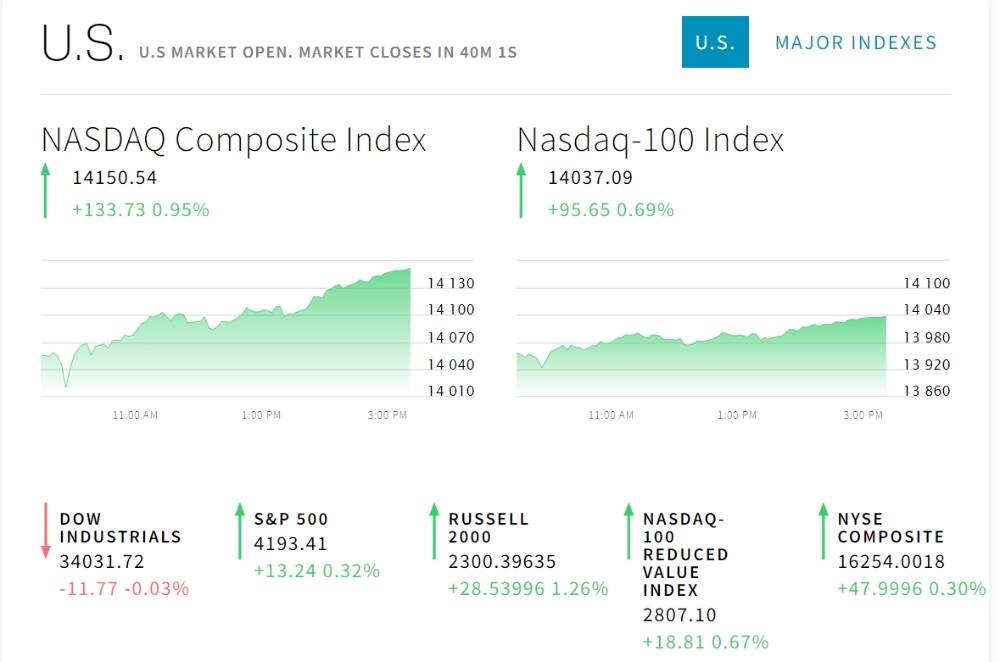This screenshot has height=662, width=1000.
Task: Click the S&P 500 label
Action: pyautogui.click(x=291, y=519)
